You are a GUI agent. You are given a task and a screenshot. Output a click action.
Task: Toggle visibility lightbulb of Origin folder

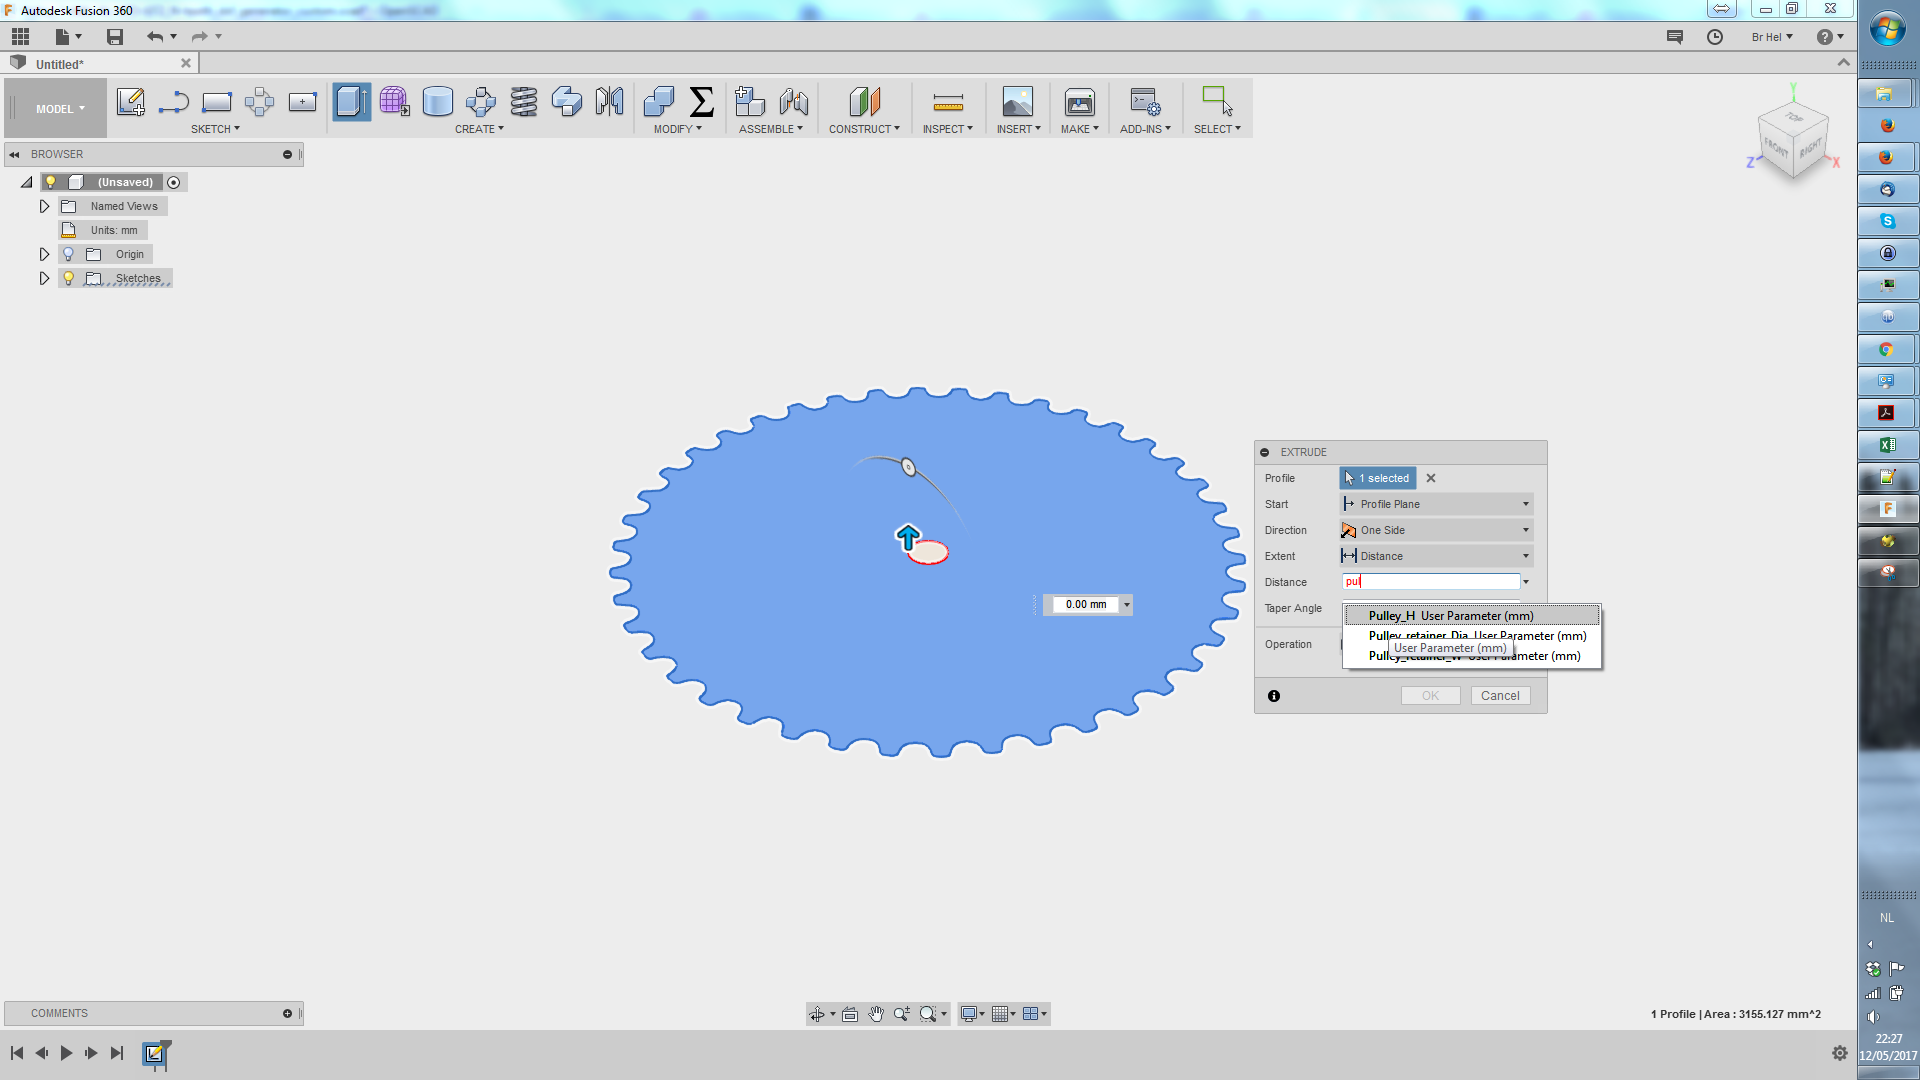(x=69, y=255)
